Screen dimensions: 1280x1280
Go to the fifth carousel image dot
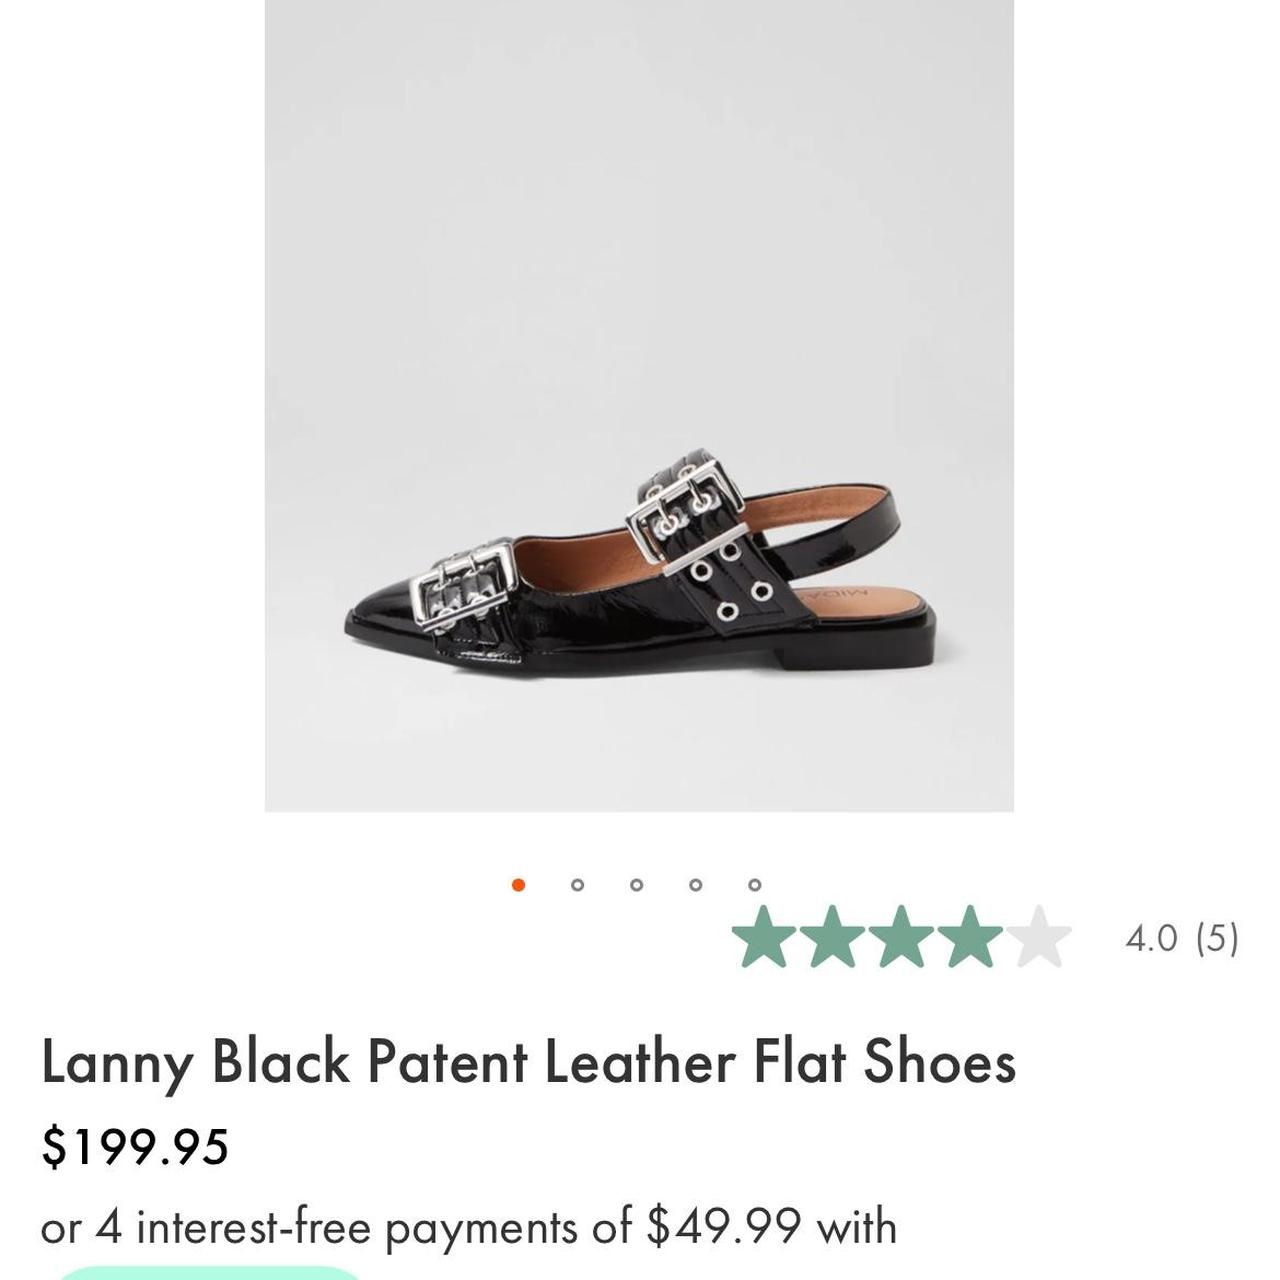755,885
